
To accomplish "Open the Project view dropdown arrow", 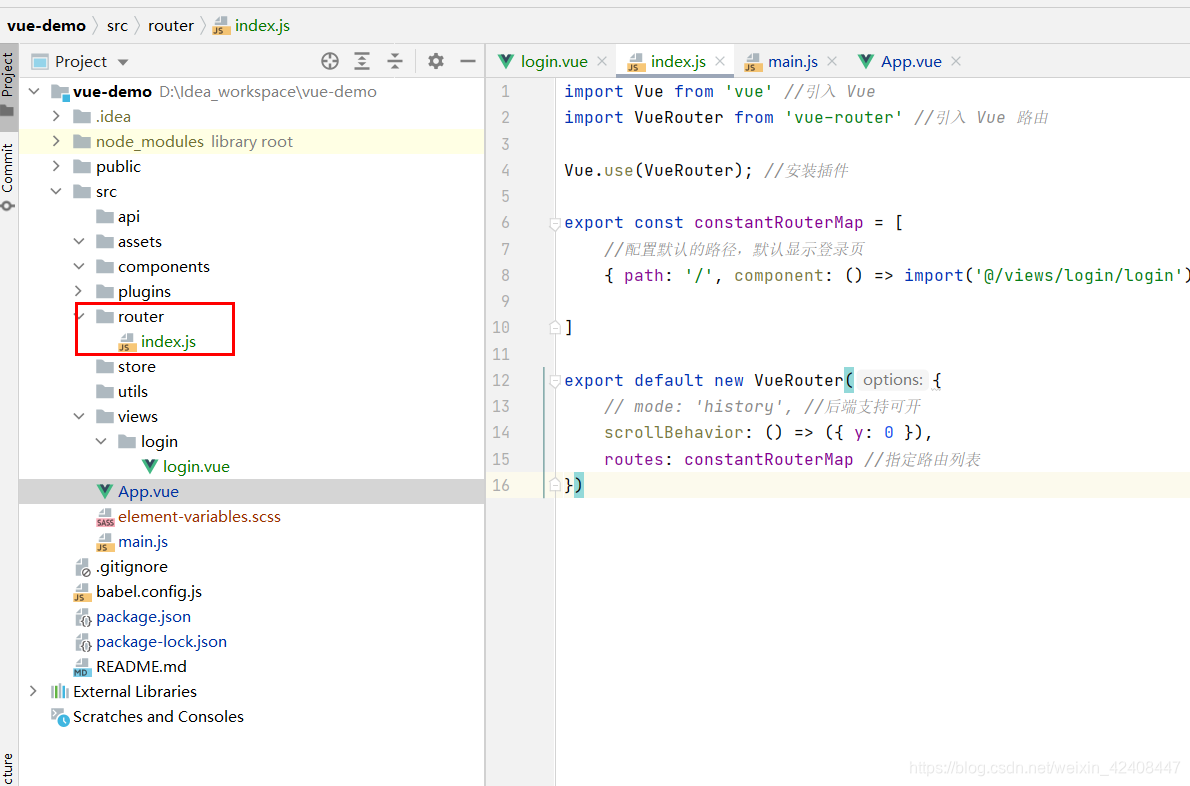I will [x=123, y=62].
